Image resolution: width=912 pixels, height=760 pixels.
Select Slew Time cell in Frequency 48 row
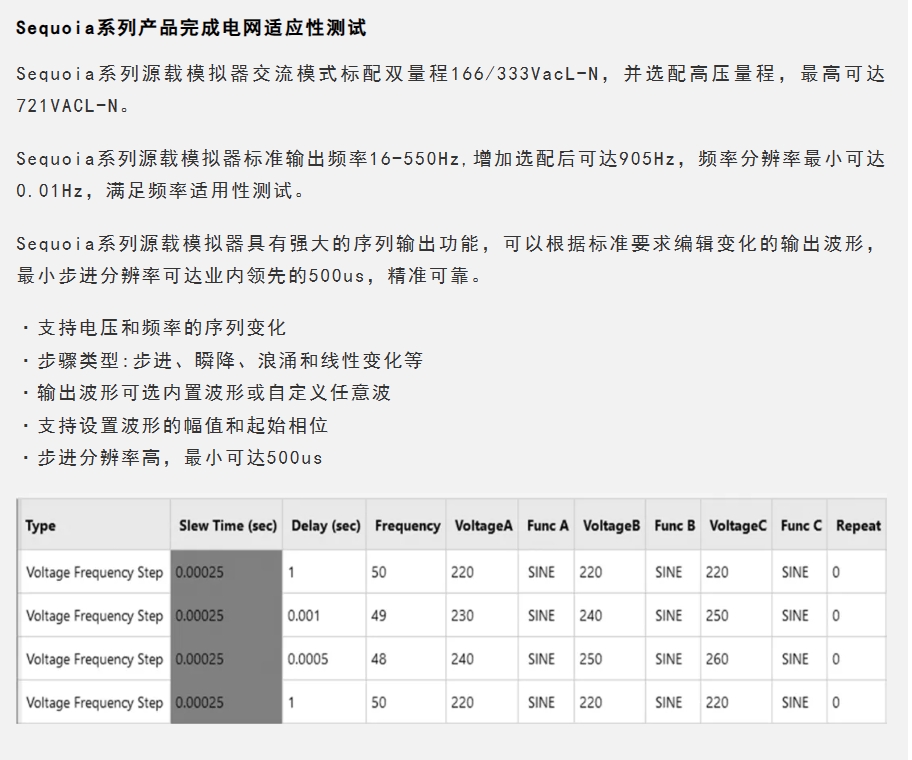227,659
